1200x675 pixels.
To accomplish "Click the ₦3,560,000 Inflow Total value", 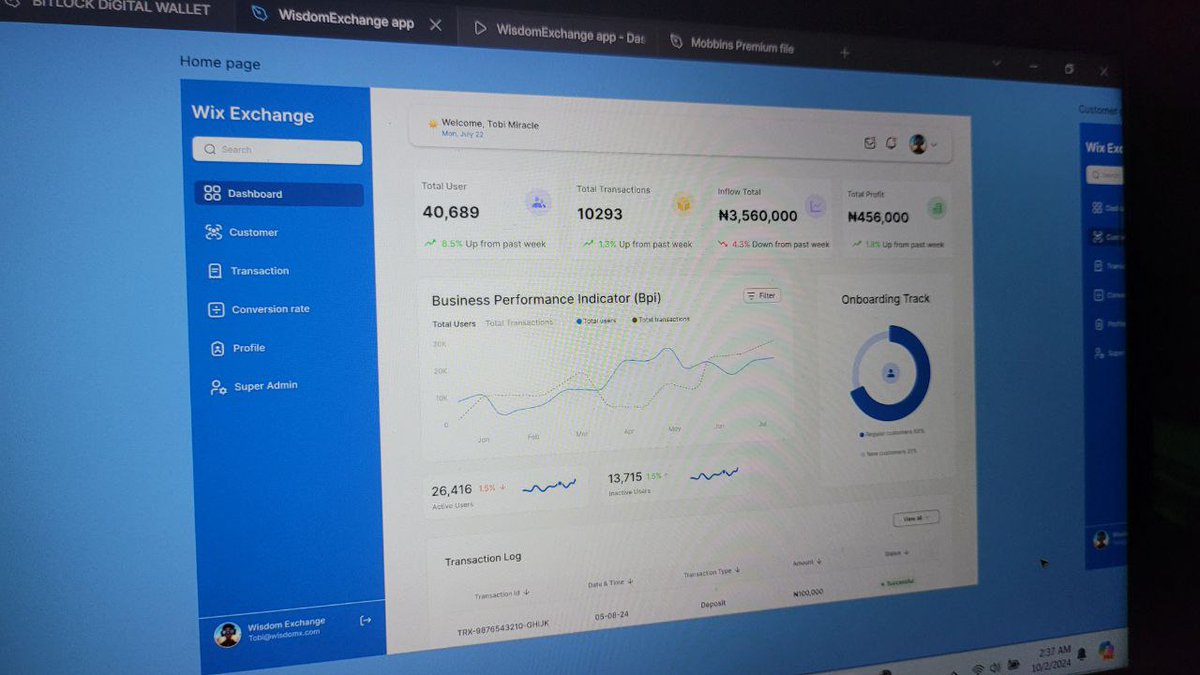I will pyautogui.click(x=758, y=216).
